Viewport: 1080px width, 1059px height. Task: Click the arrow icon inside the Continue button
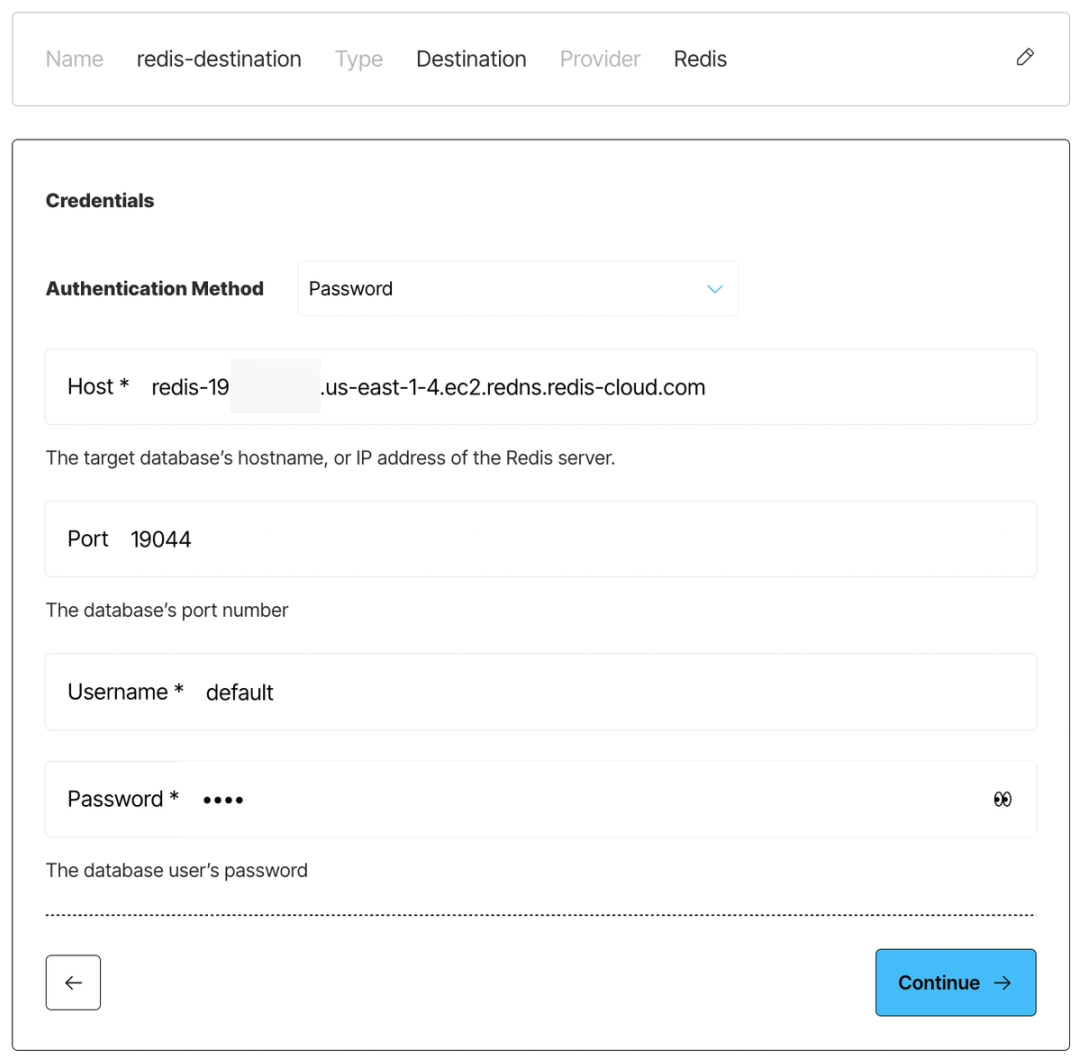click(x=1001, y=982)
